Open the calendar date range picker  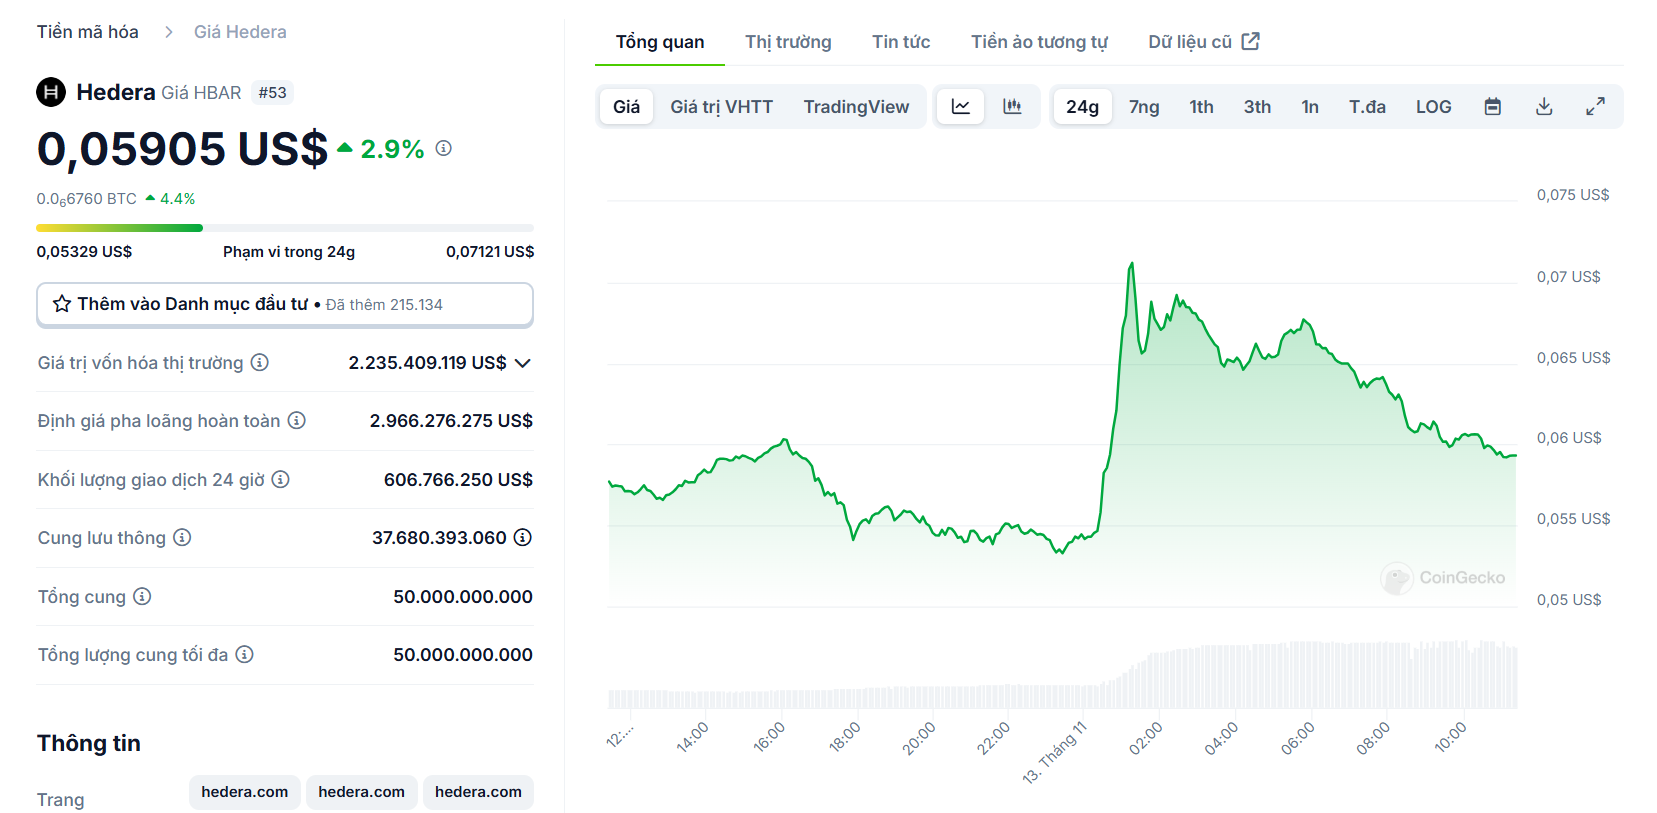coord(1493,106)
